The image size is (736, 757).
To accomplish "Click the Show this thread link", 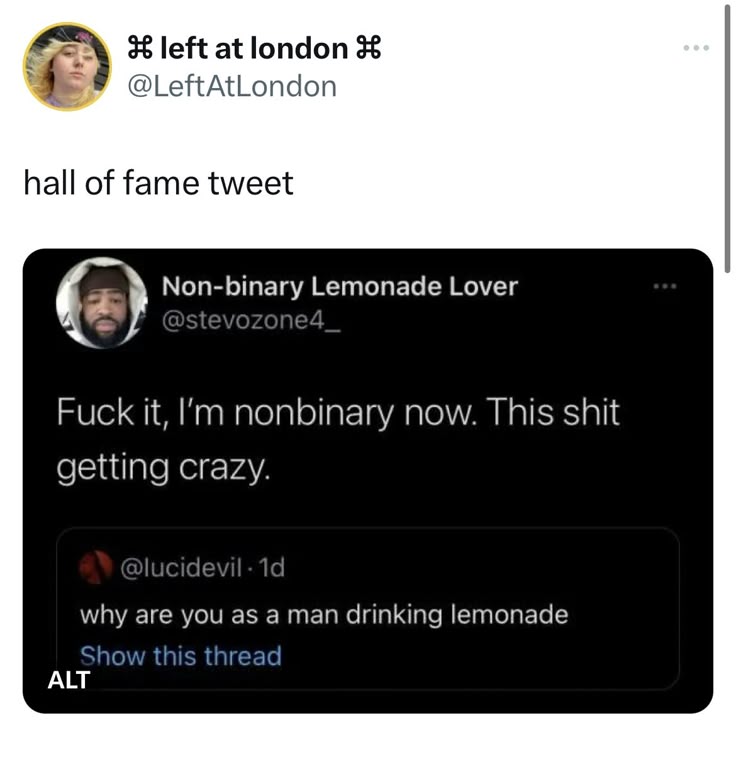I will tap(181, 656).
